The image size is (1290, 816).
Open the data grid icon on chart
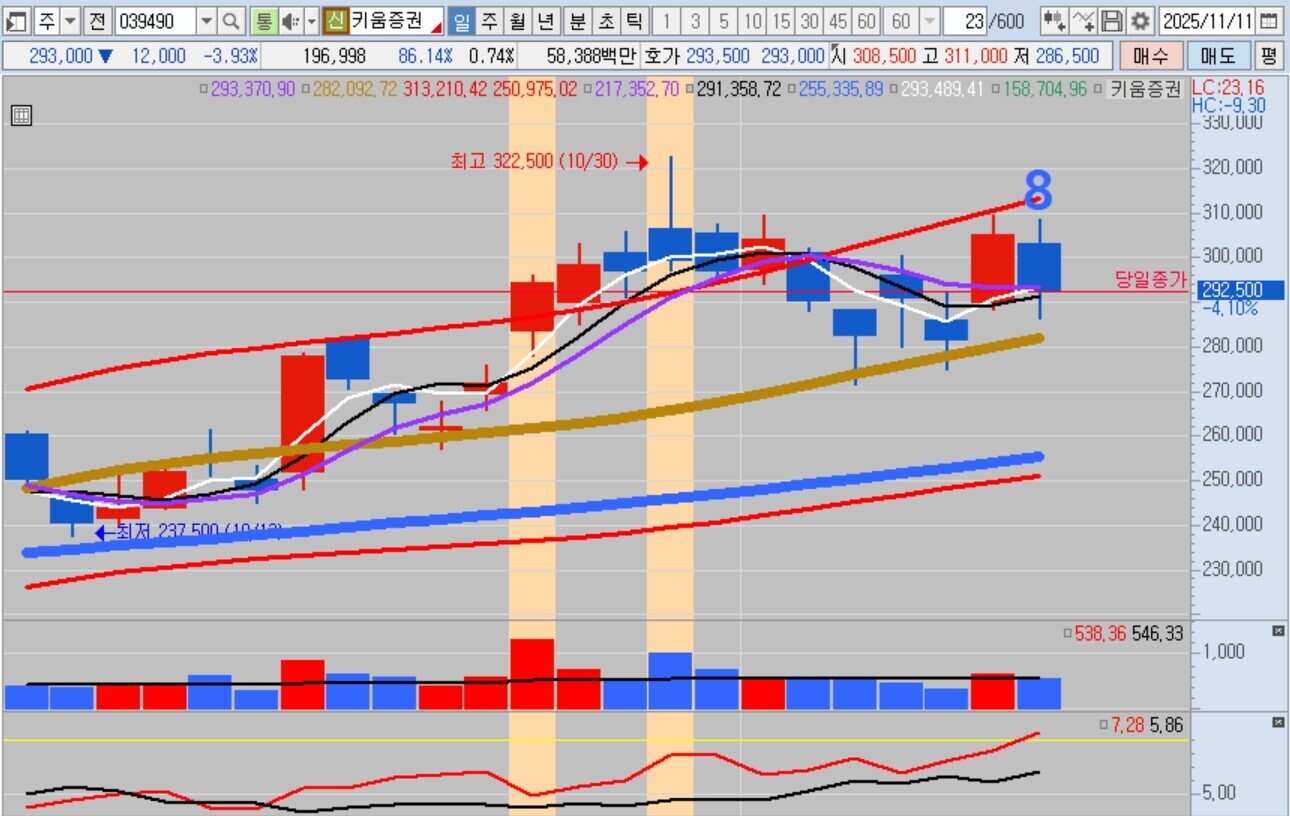[21, 116]
